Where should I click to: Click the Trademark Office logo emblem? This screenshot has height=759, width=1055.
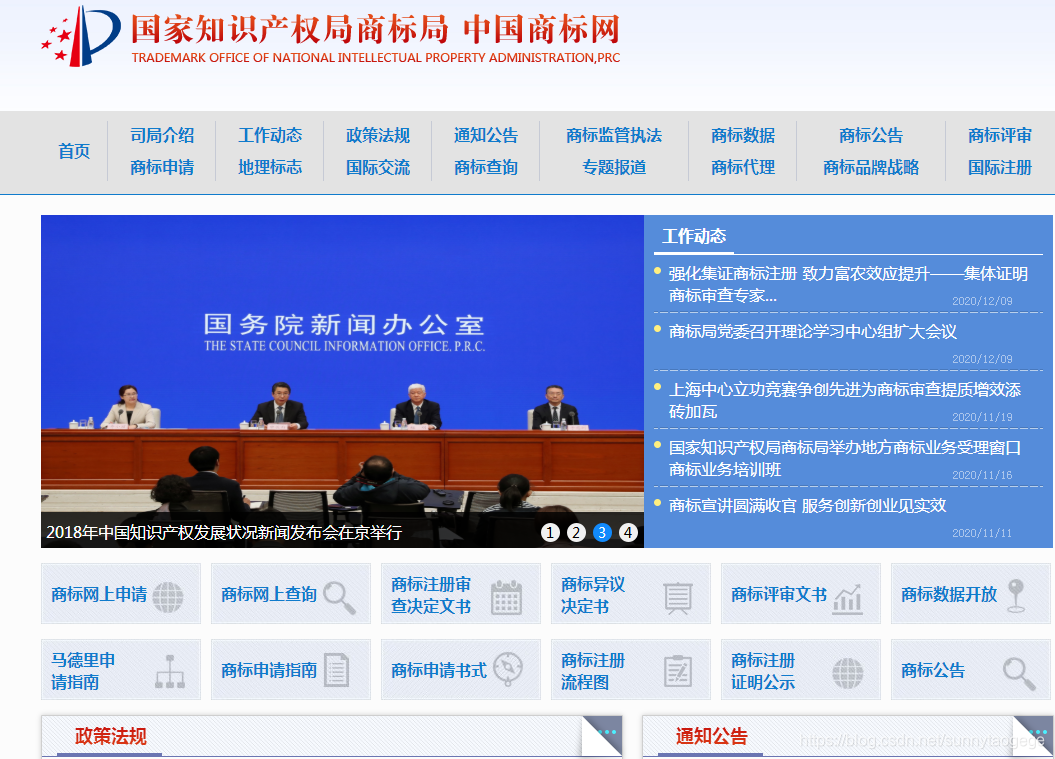pos(81,36)
